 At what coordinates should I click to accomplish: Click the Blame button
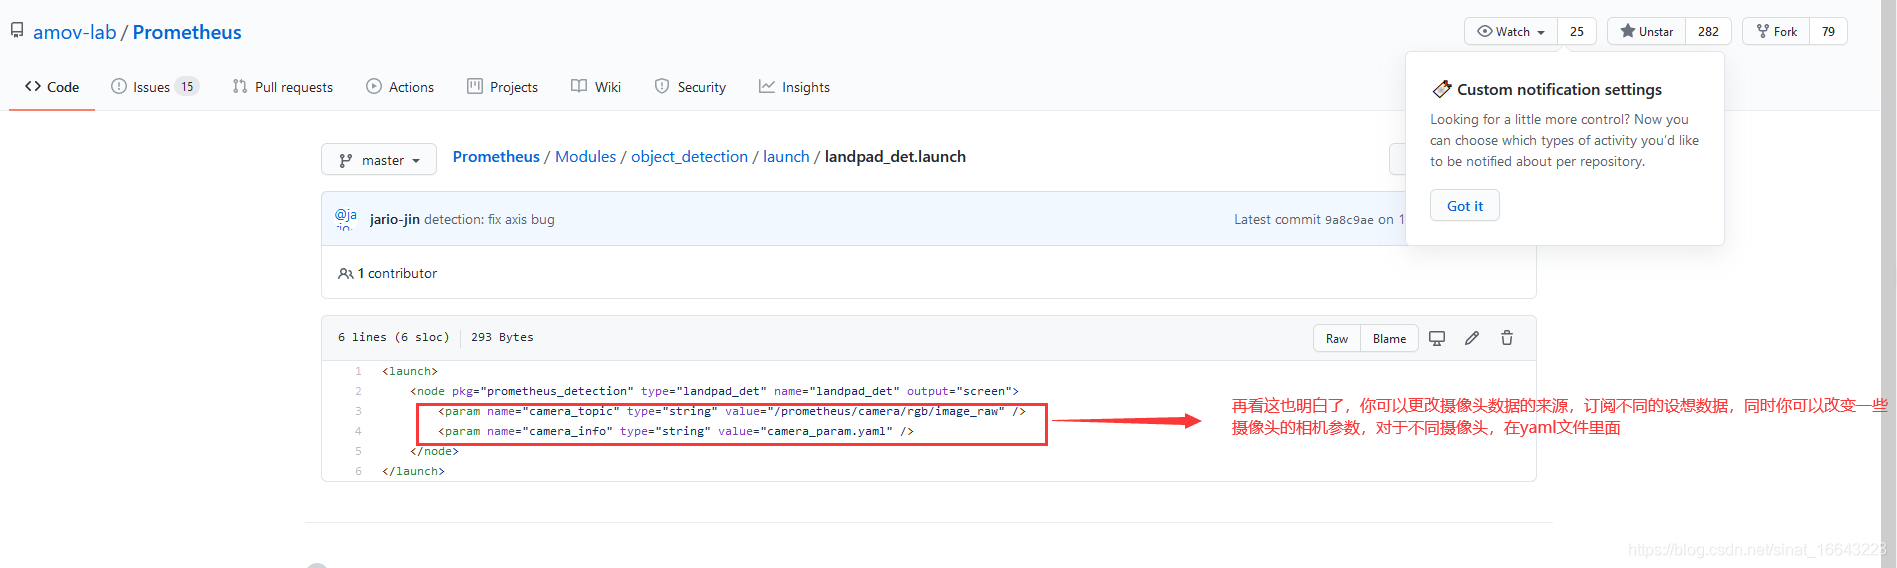1389,338
